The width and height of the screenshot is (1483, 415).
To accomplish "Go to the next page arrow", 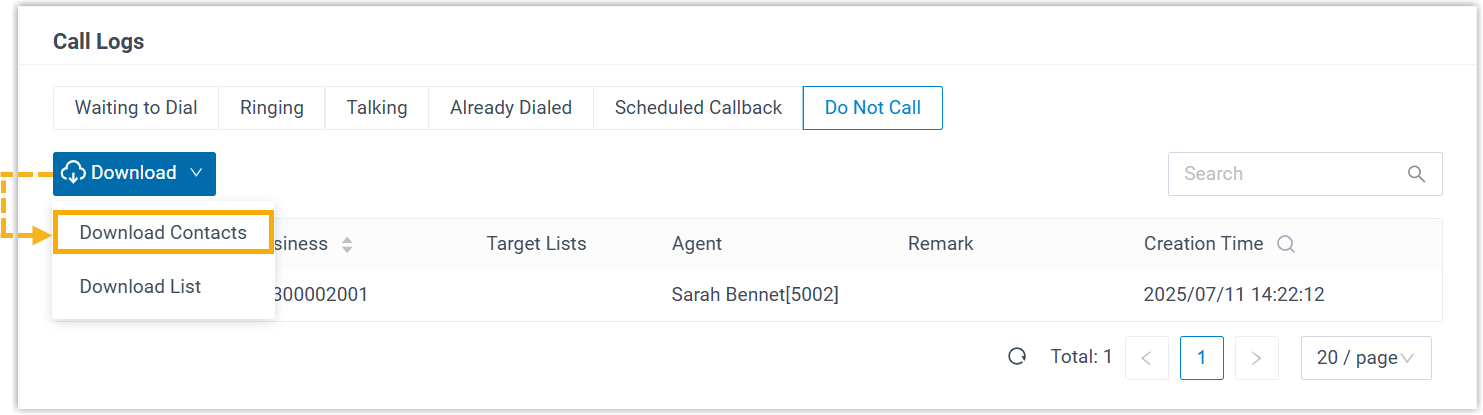I will point(1257,358).
